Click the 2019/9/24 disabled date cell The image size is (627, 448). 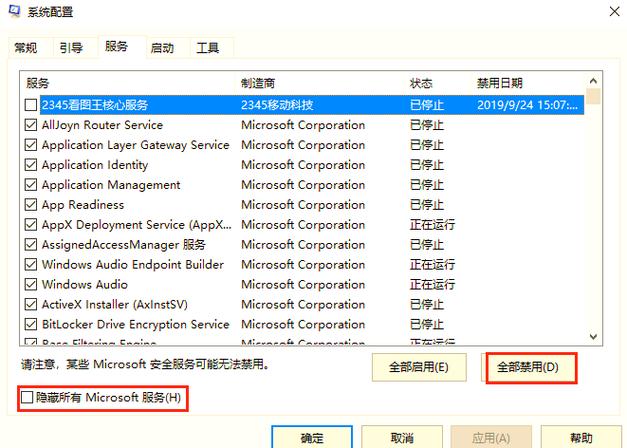point(528,105)
